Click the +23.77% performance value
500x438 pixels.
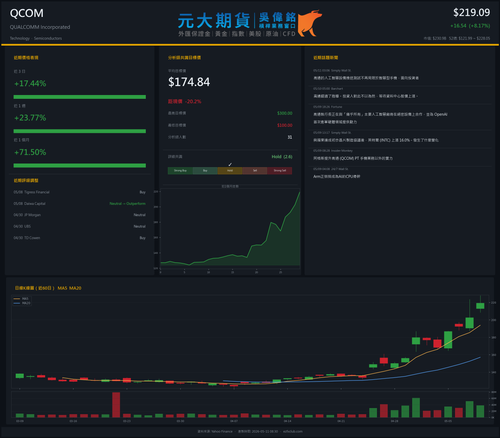pos(30,118)
